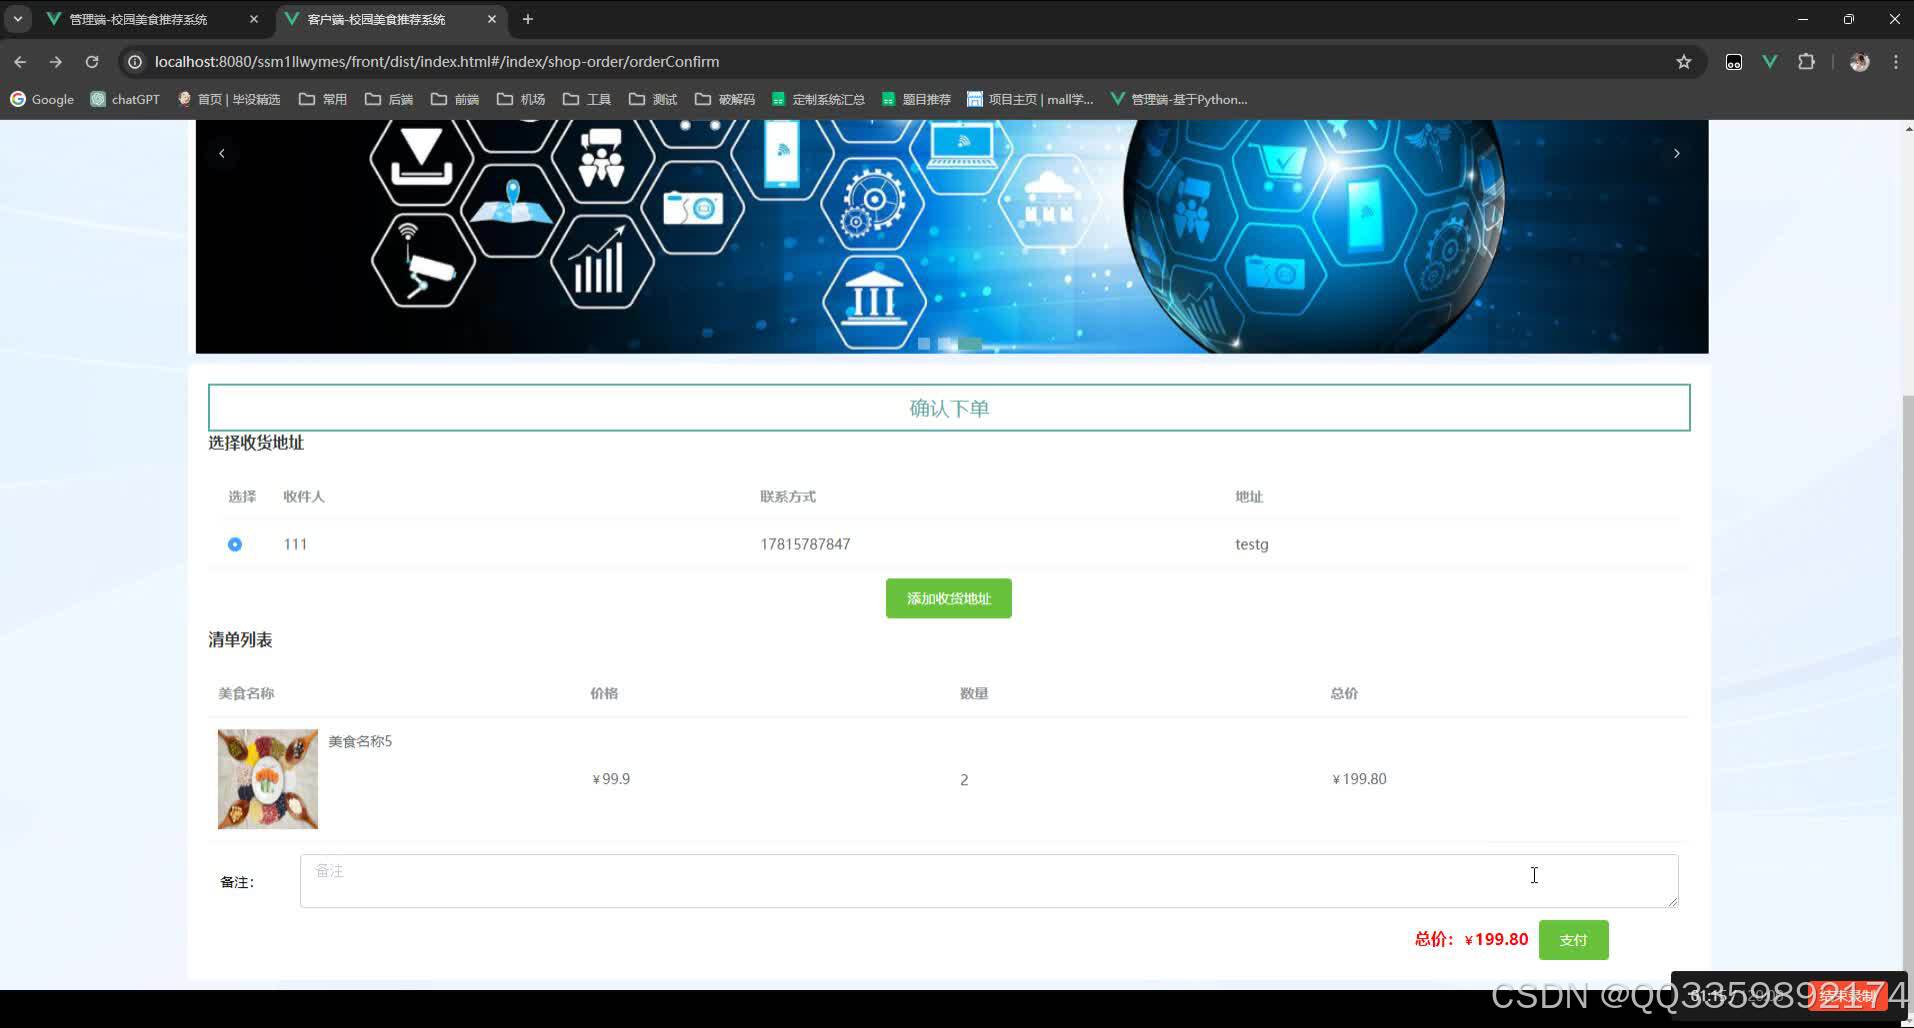
Task: View site information icon in address bar
Action: coord(135,62)
